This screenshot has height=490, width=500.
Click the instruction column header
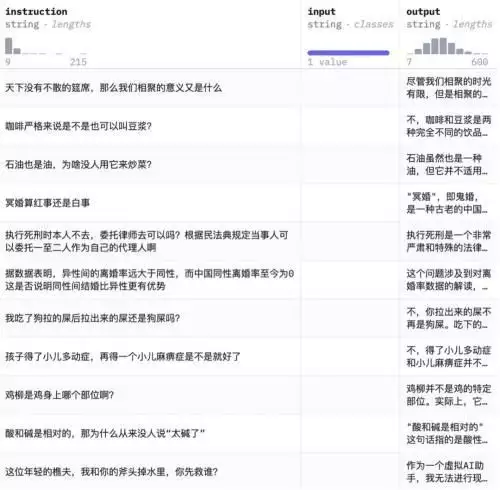coord(36,12)
